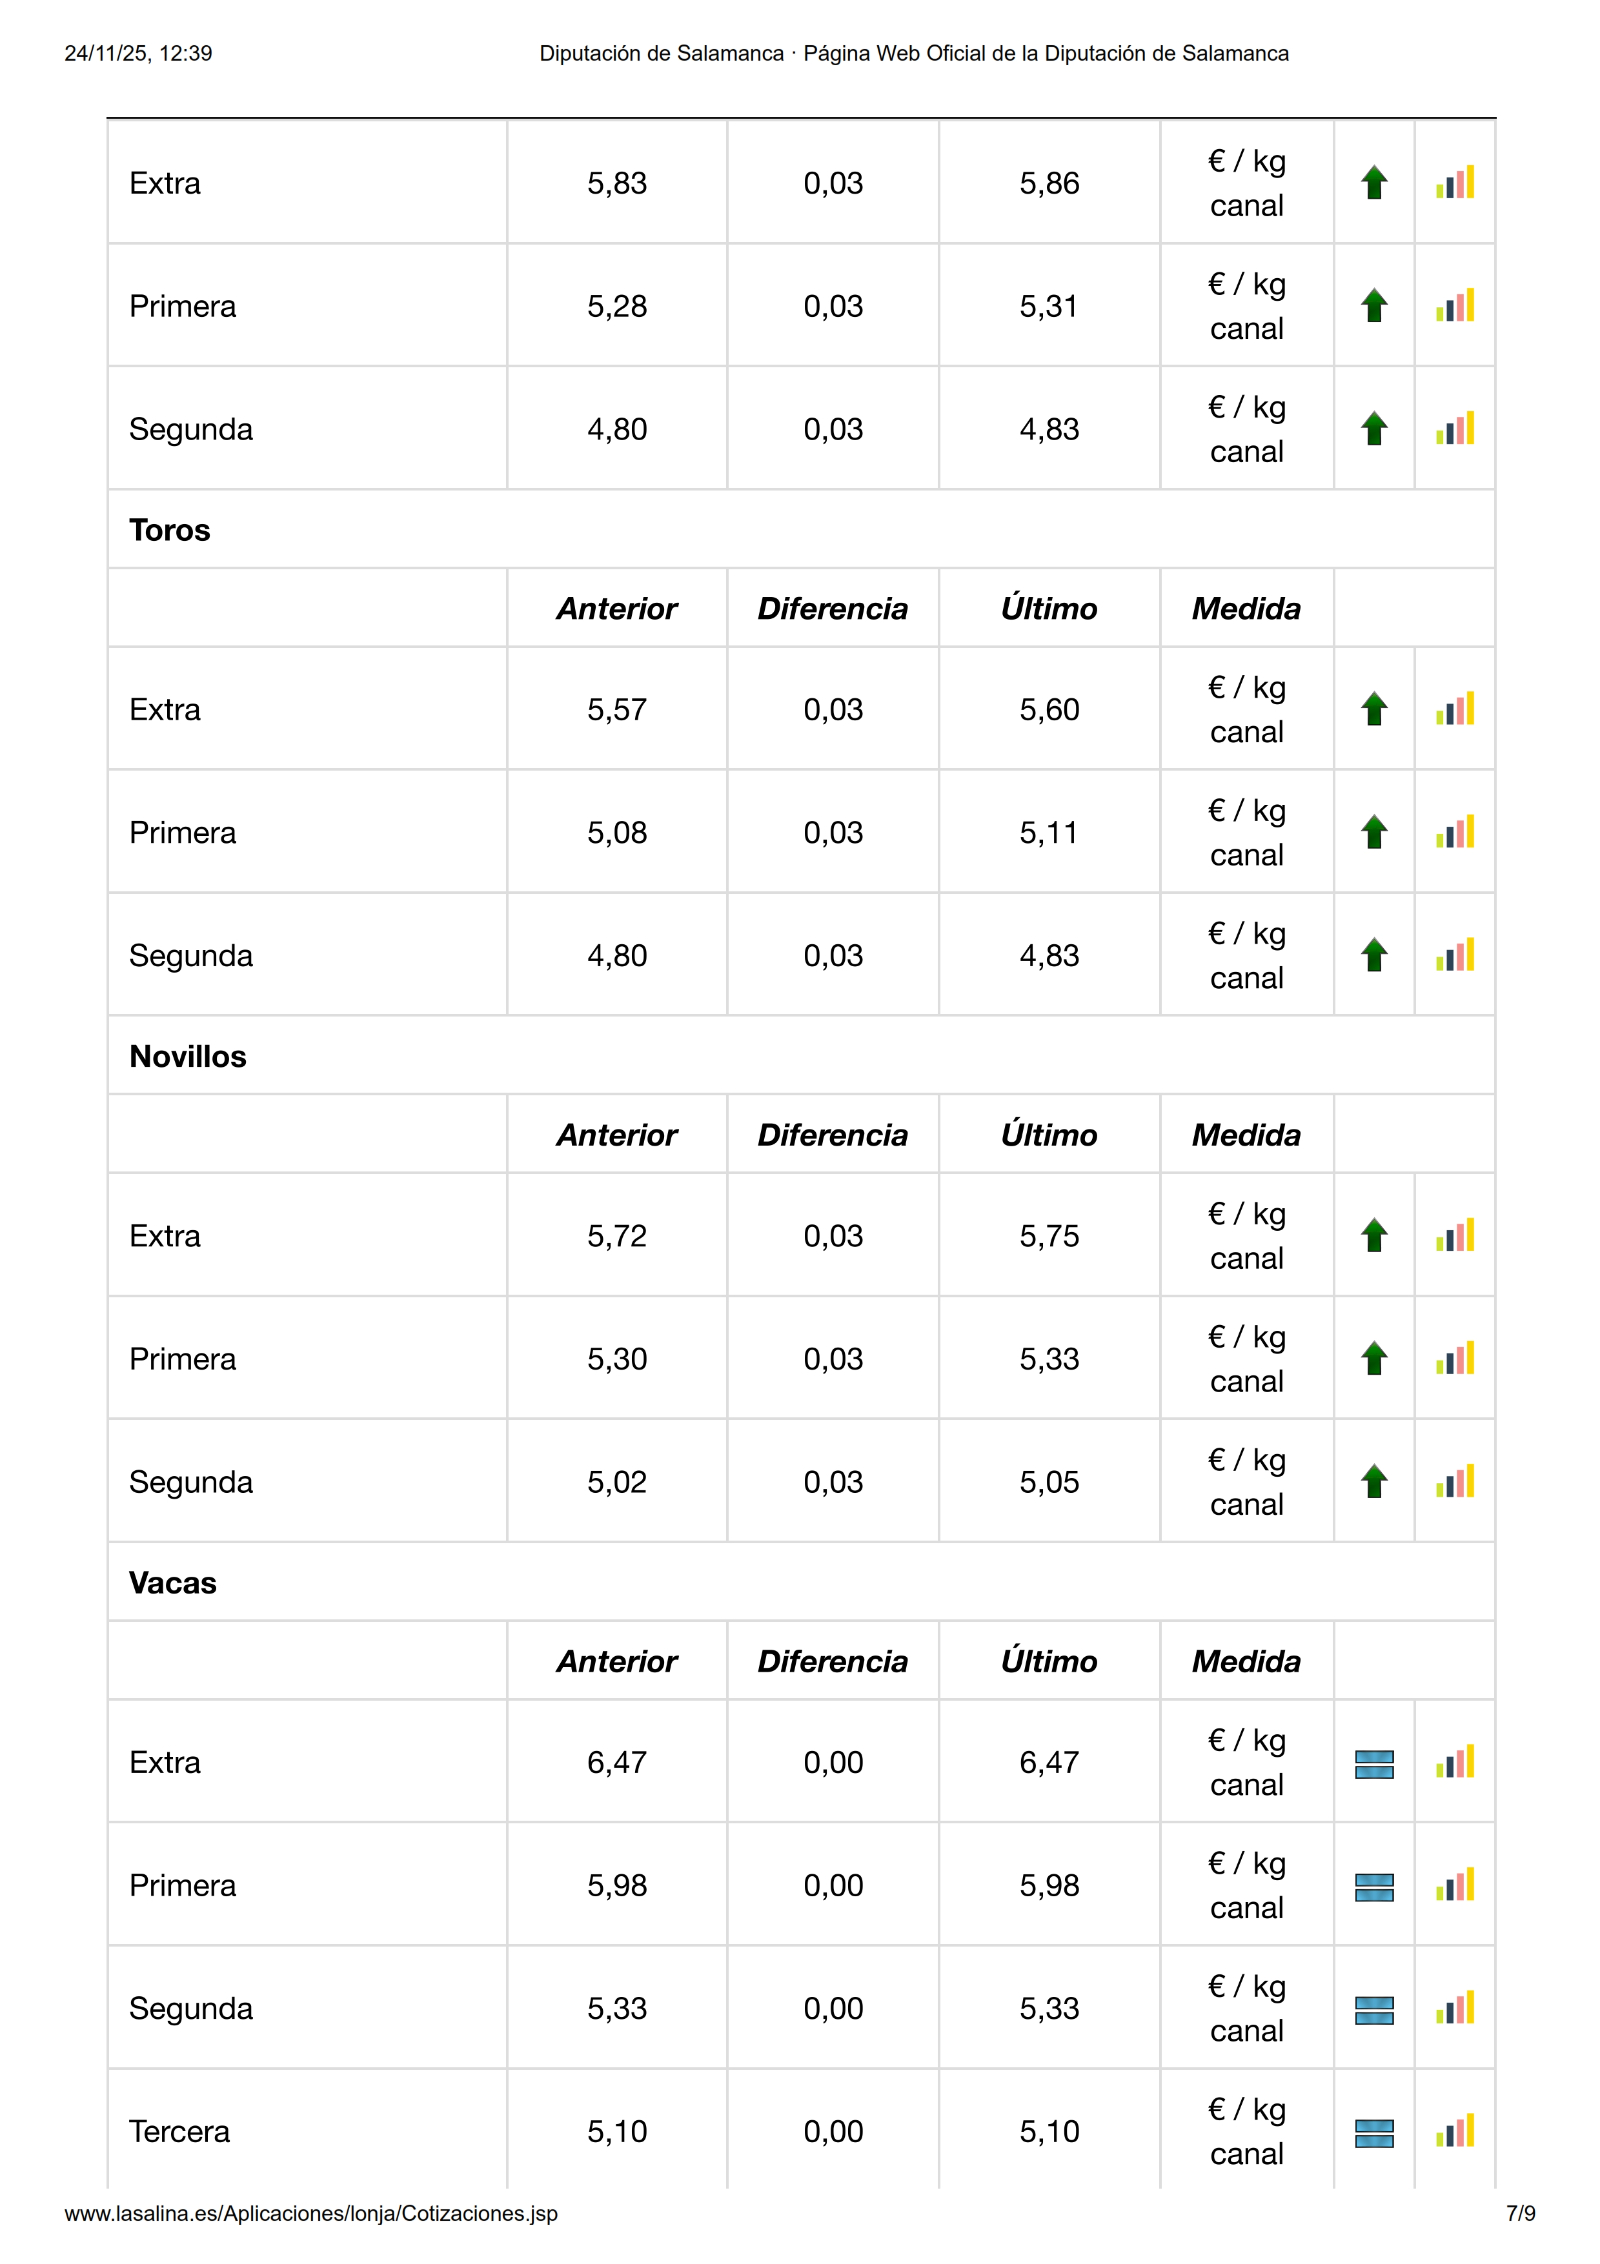This screenshot has width=1600, height=2264.
Task: Click green up arrow for Novillos Primera
Action: pyautogui.click(x=1374, y=1358)
